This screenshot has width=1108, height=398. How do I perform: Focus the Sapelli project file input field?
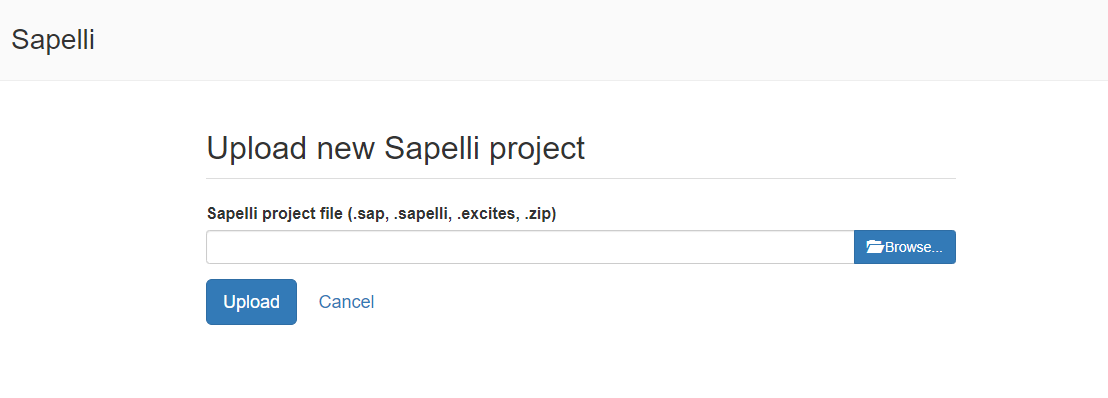pyautogui.click(x=530, y=247)
